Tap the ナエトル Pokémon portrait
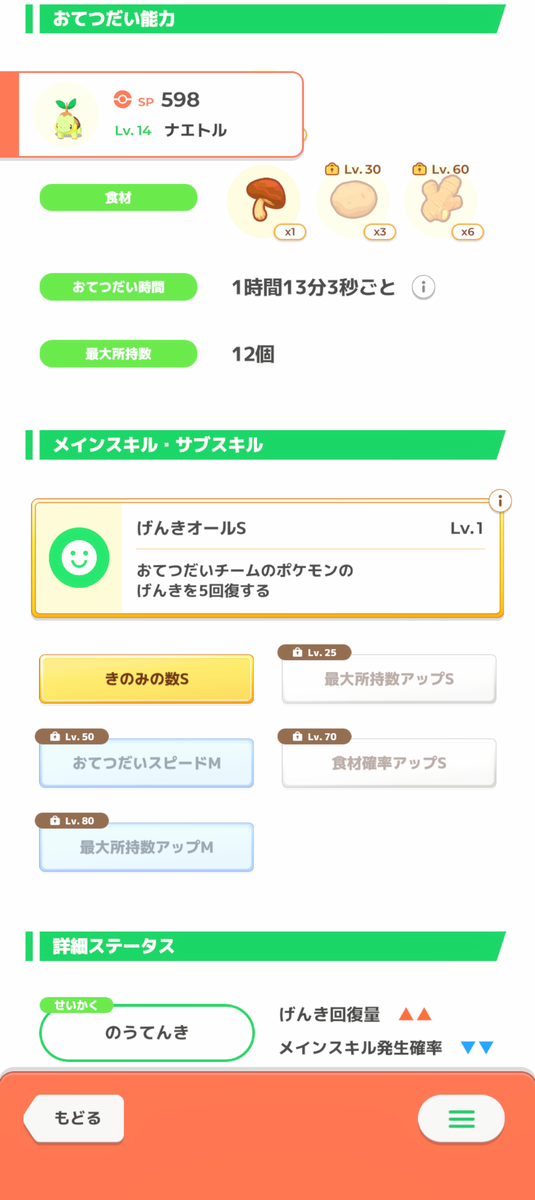Image resolution: width=535 pixels, height=1200 pixels. click(x=67, y=115)
